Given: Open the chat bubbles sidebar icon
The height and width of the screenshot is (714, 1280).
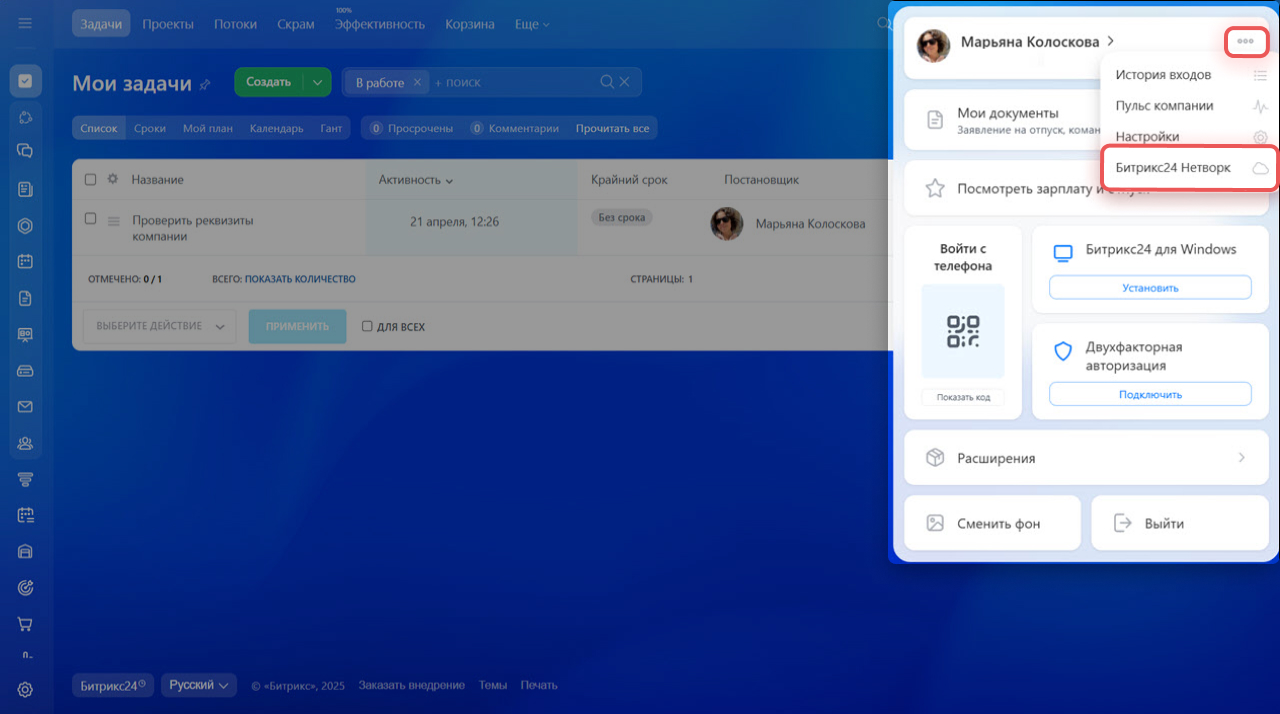Looking at the screenshot, I should coord(26,152).
